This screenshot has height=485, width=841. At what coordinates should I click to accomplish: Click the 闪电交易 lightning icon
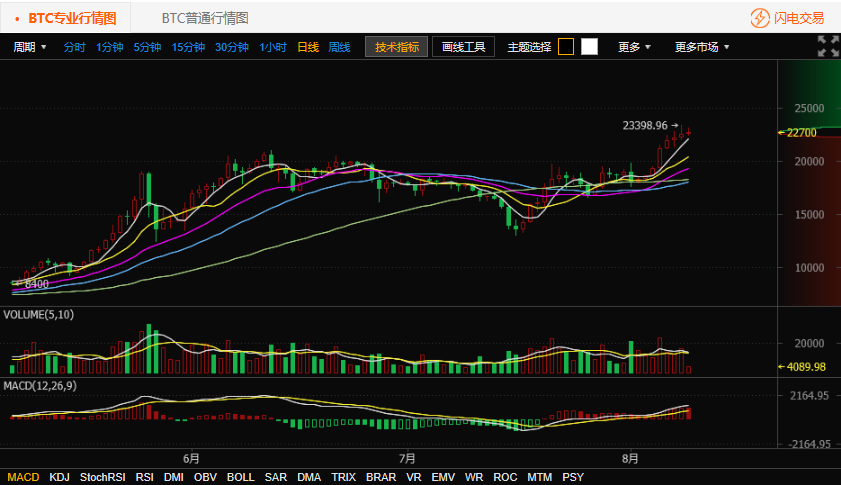coord(761,18)
